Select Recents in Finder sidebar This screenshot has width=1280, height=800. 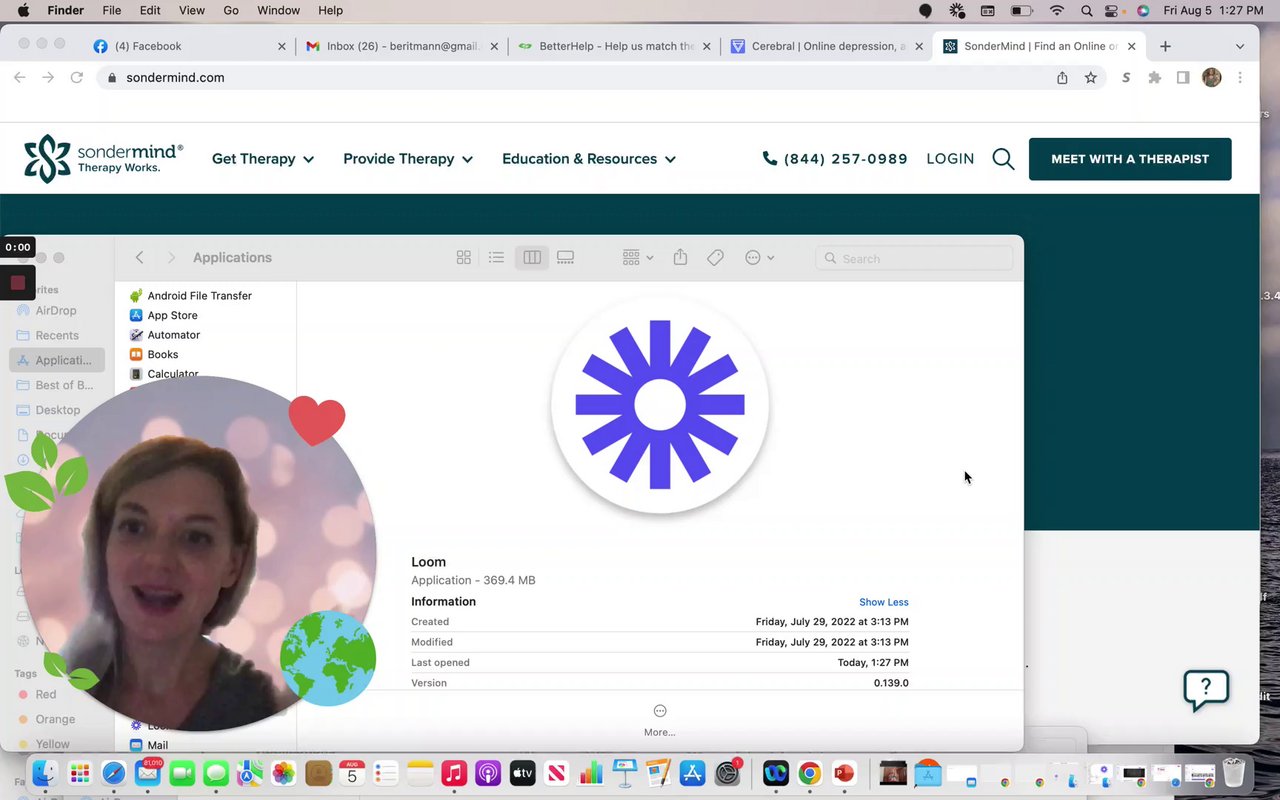pos(57,336)
